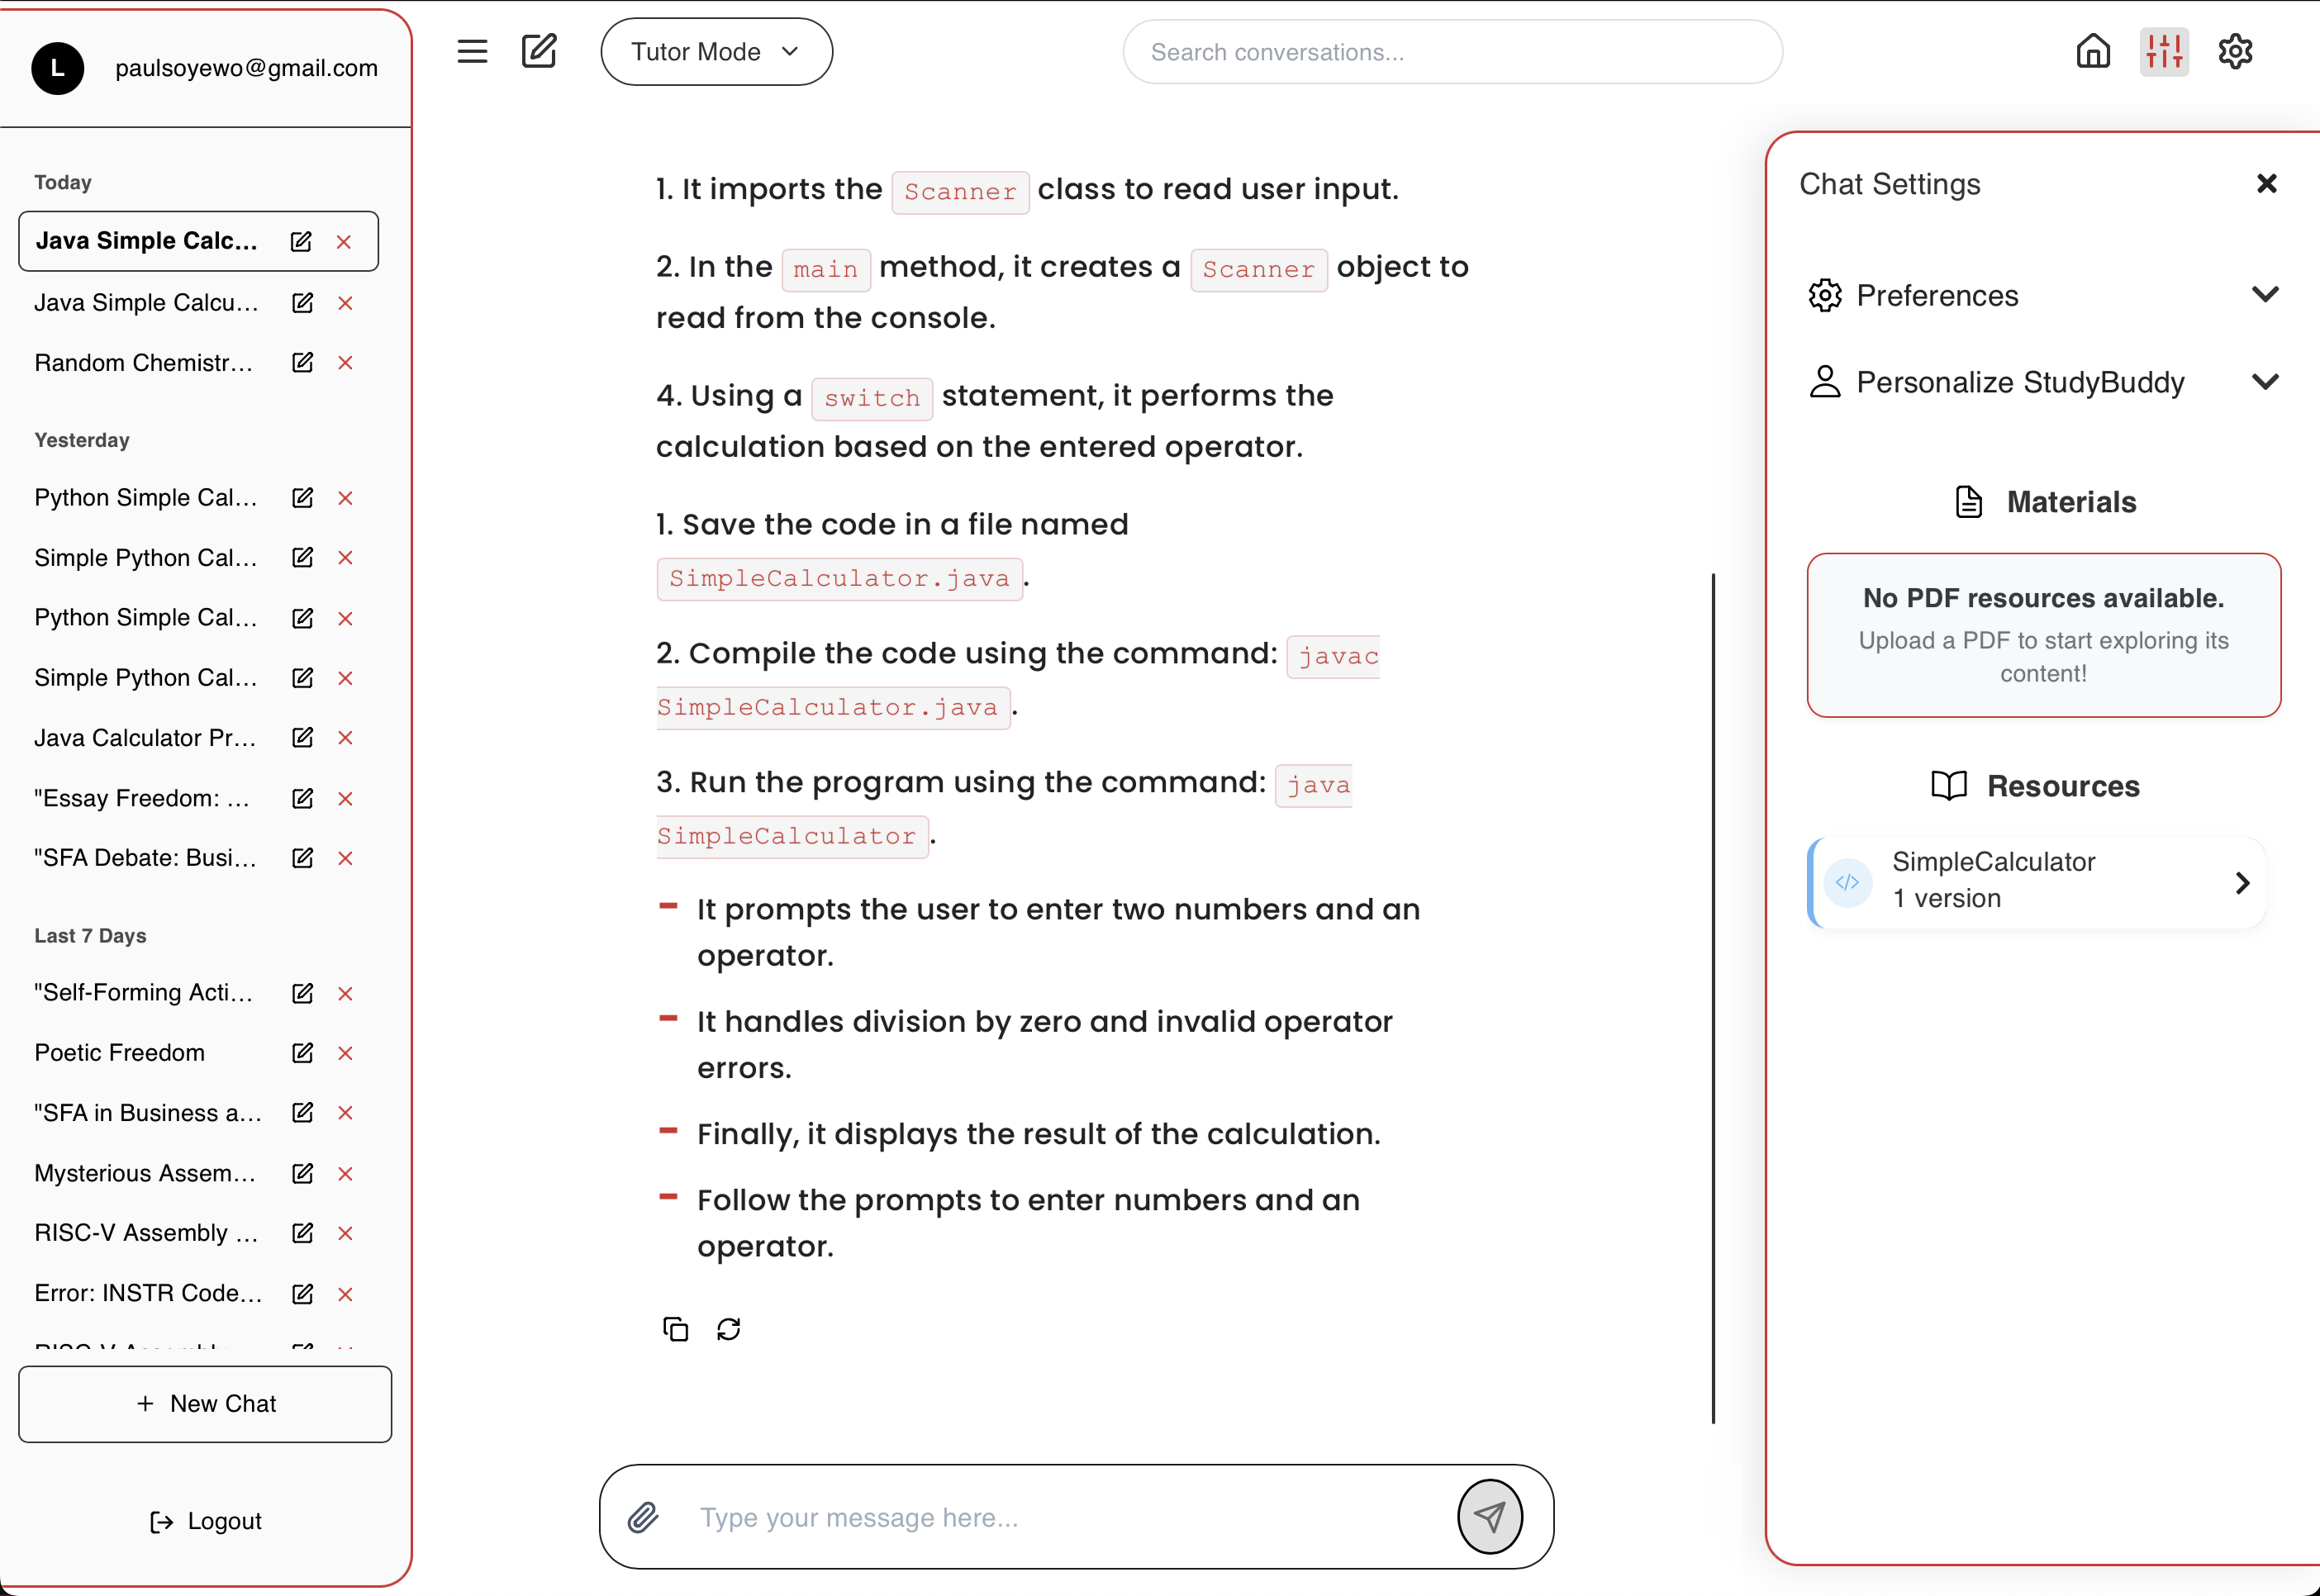
Task: Toggle the chat settings sliders icon
Action: point(2164,51)
